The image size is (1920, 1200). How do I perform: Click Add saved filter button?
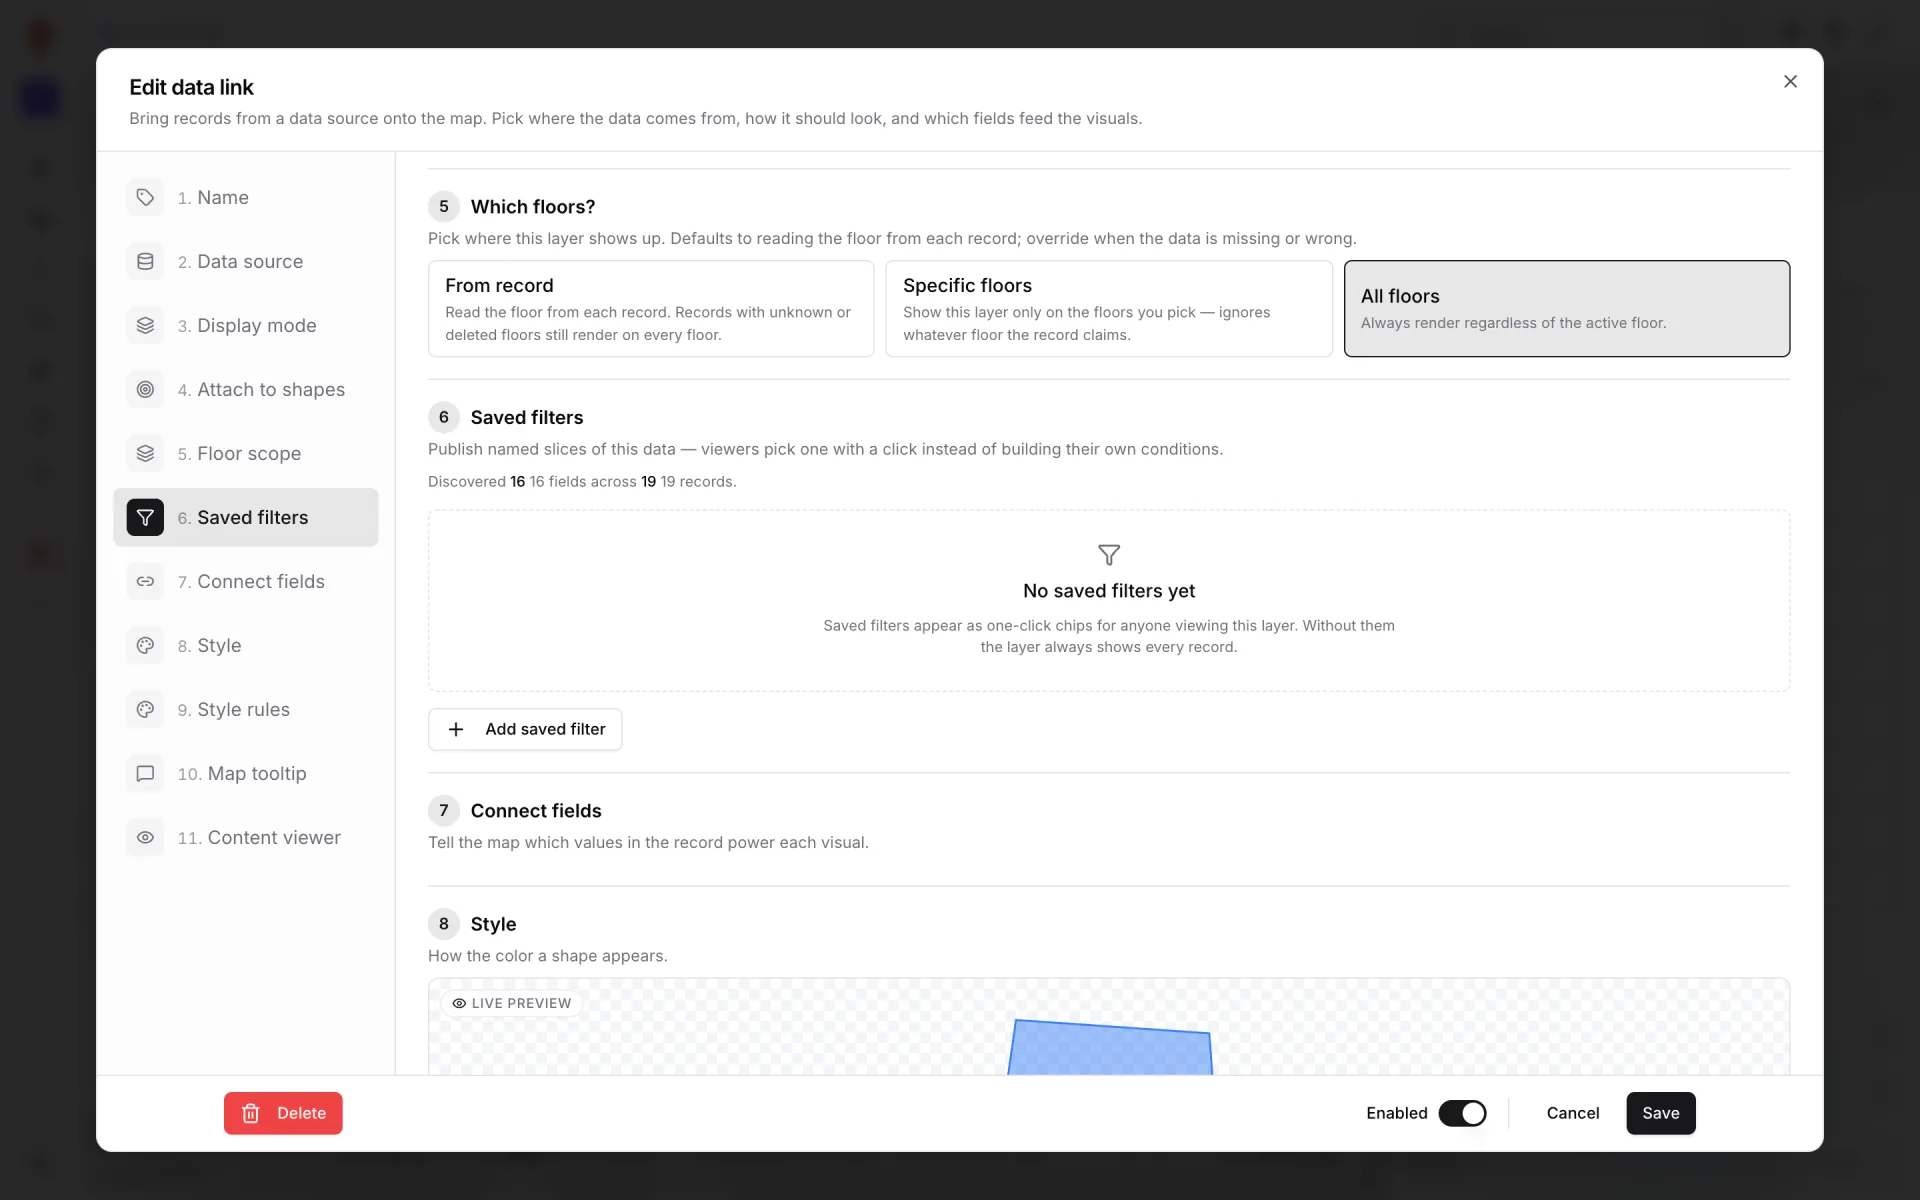pyautogui.click(x=525, y=729)
